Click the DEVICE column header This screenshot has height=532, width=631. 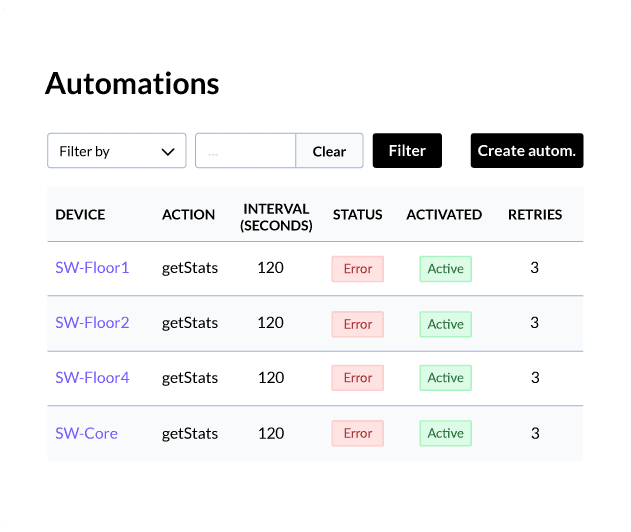[80, 215]
